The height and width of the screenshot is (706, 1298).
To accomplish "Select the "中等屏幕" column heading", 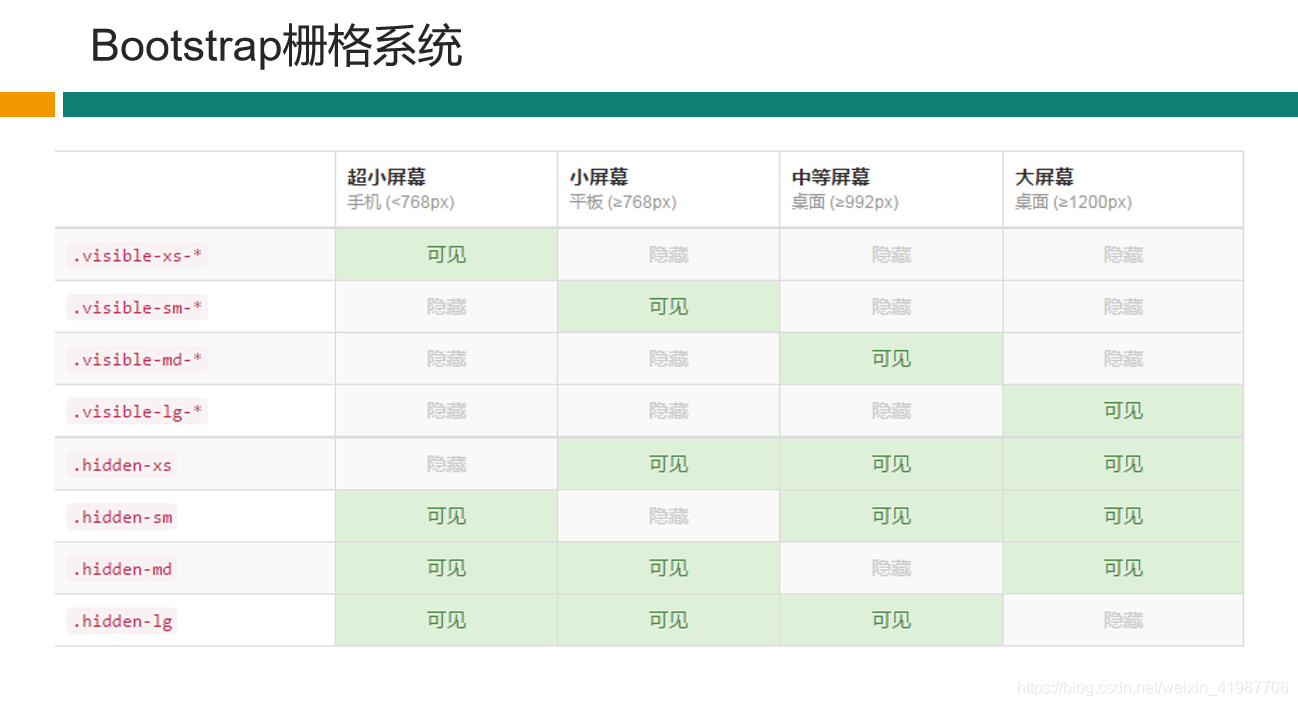I will click(831, 177).
